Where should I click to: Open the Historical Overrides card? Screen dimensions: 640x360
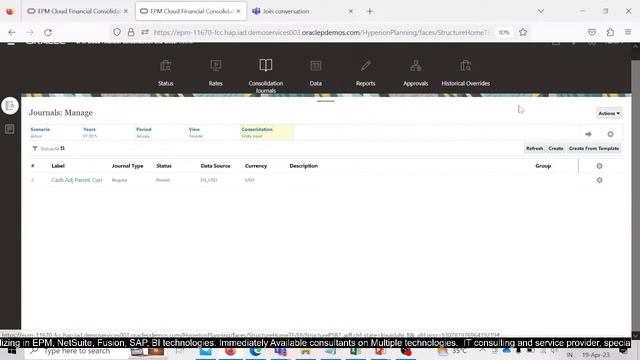(465, 73)
